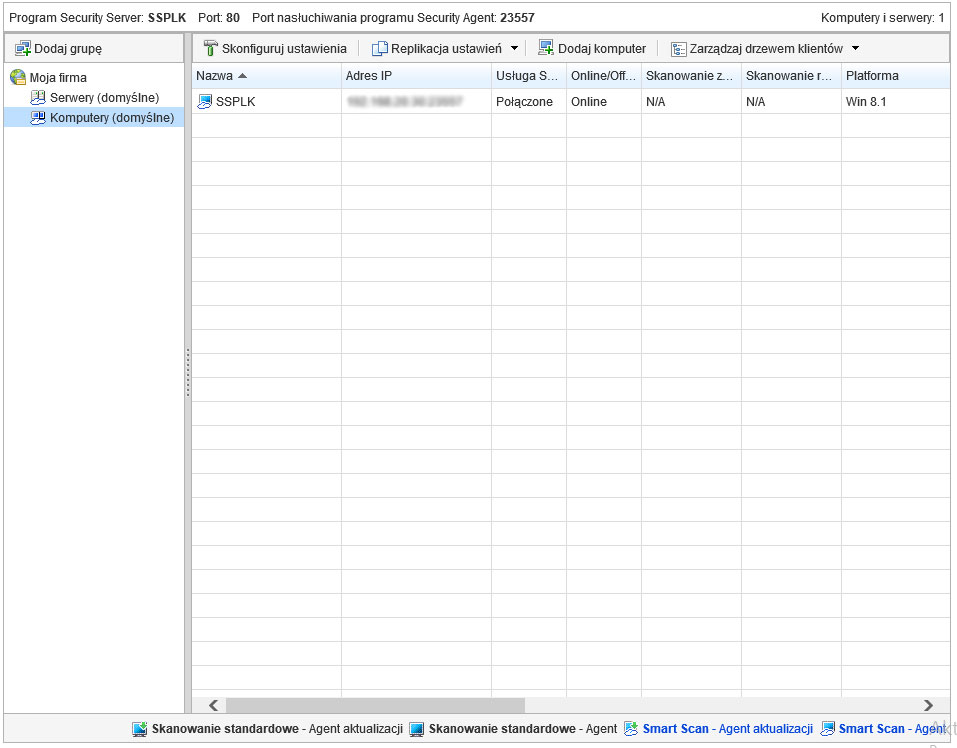Click the Dodaj grupę icon
The height and width of the screenshot is (748, 957).
click(x=23, y=48)
